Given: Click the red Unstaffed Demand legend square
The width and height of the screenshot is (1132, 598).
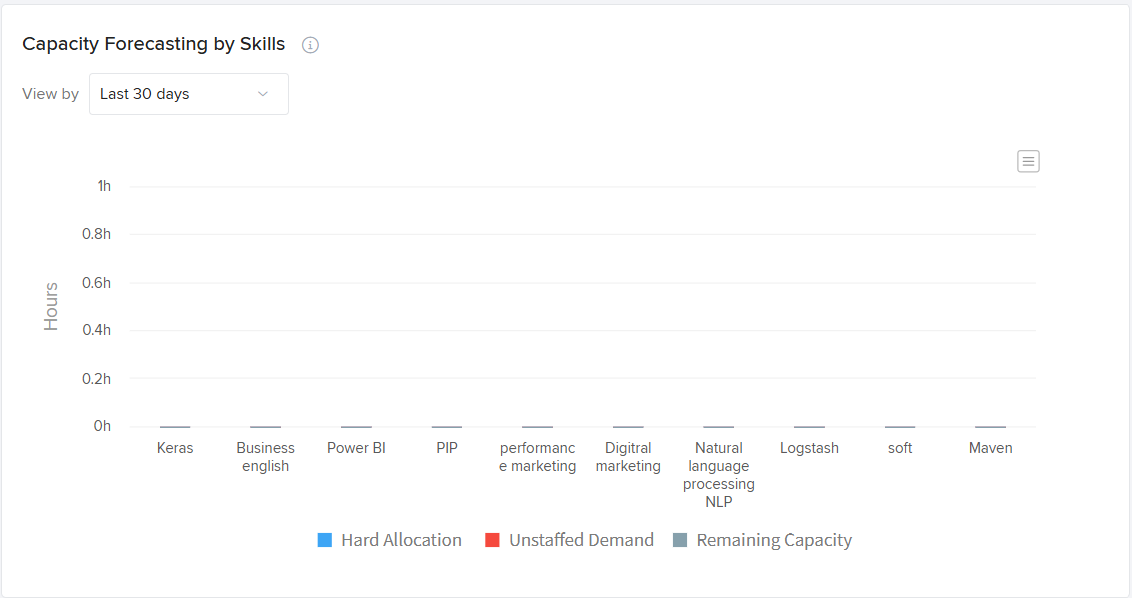Looking at the screenshot, I should [x=492, y=540].
